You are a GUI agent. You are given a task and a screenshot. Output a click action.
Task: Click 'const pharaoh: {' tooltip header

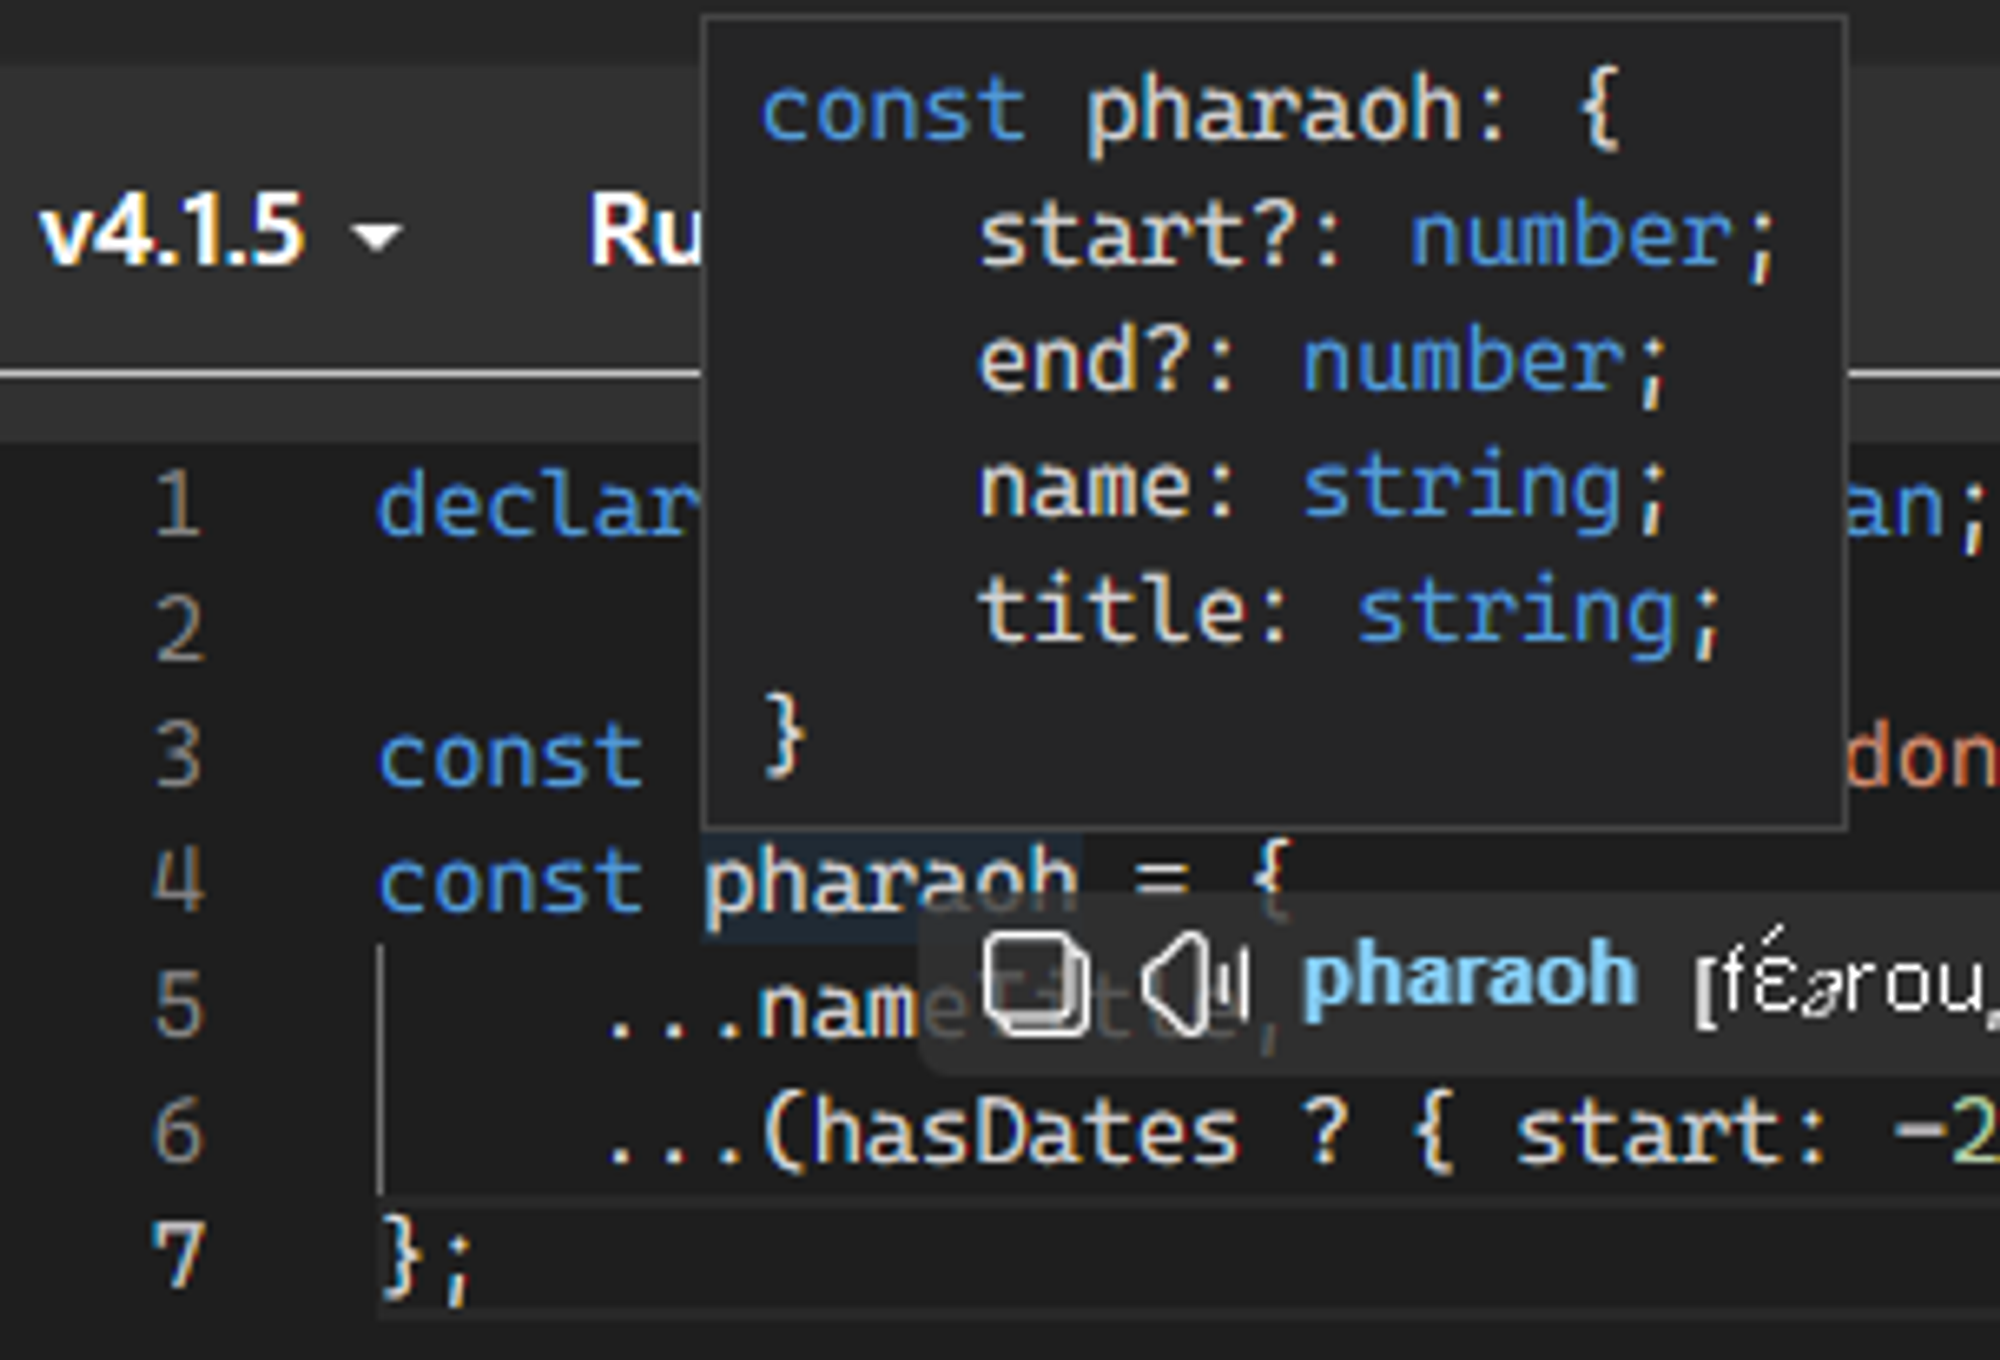(x=1190, y=112)
